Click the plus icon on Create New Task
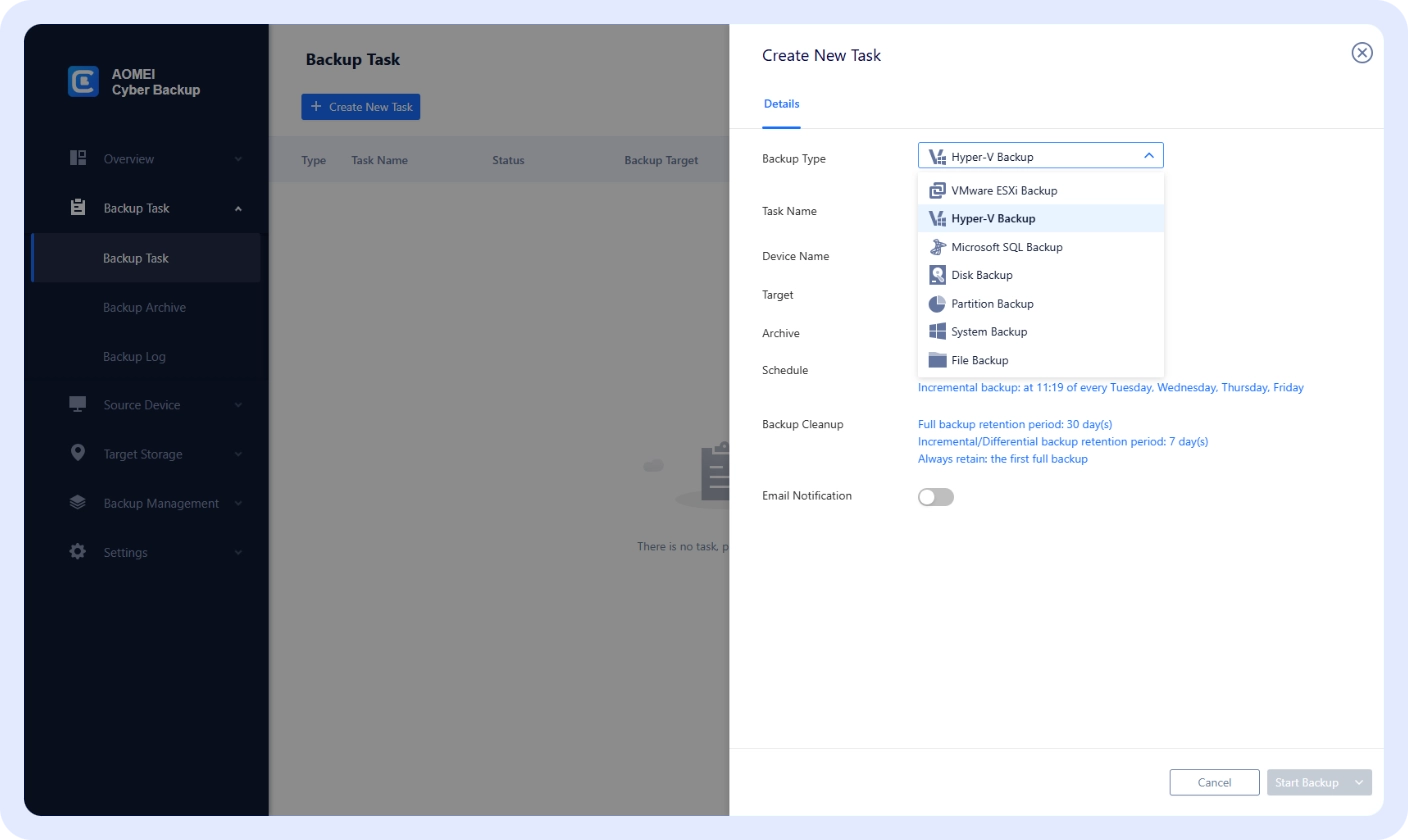Image resolution: width=1408 pixels, height=840 pixels. coord(316,106)
